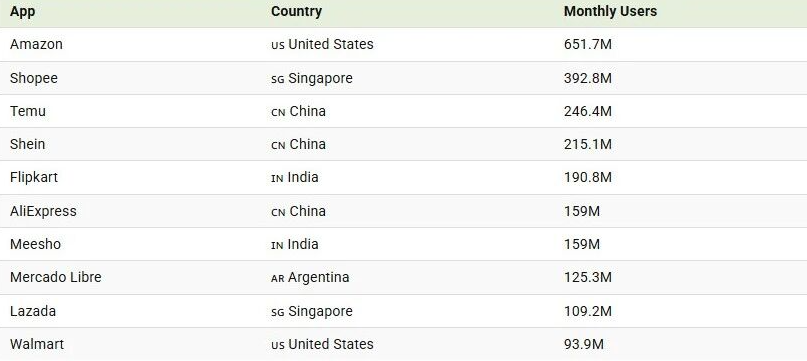The image size is (807, 361).
Task: Select the 651.7M monthly users value
Action: click(588, 44)
